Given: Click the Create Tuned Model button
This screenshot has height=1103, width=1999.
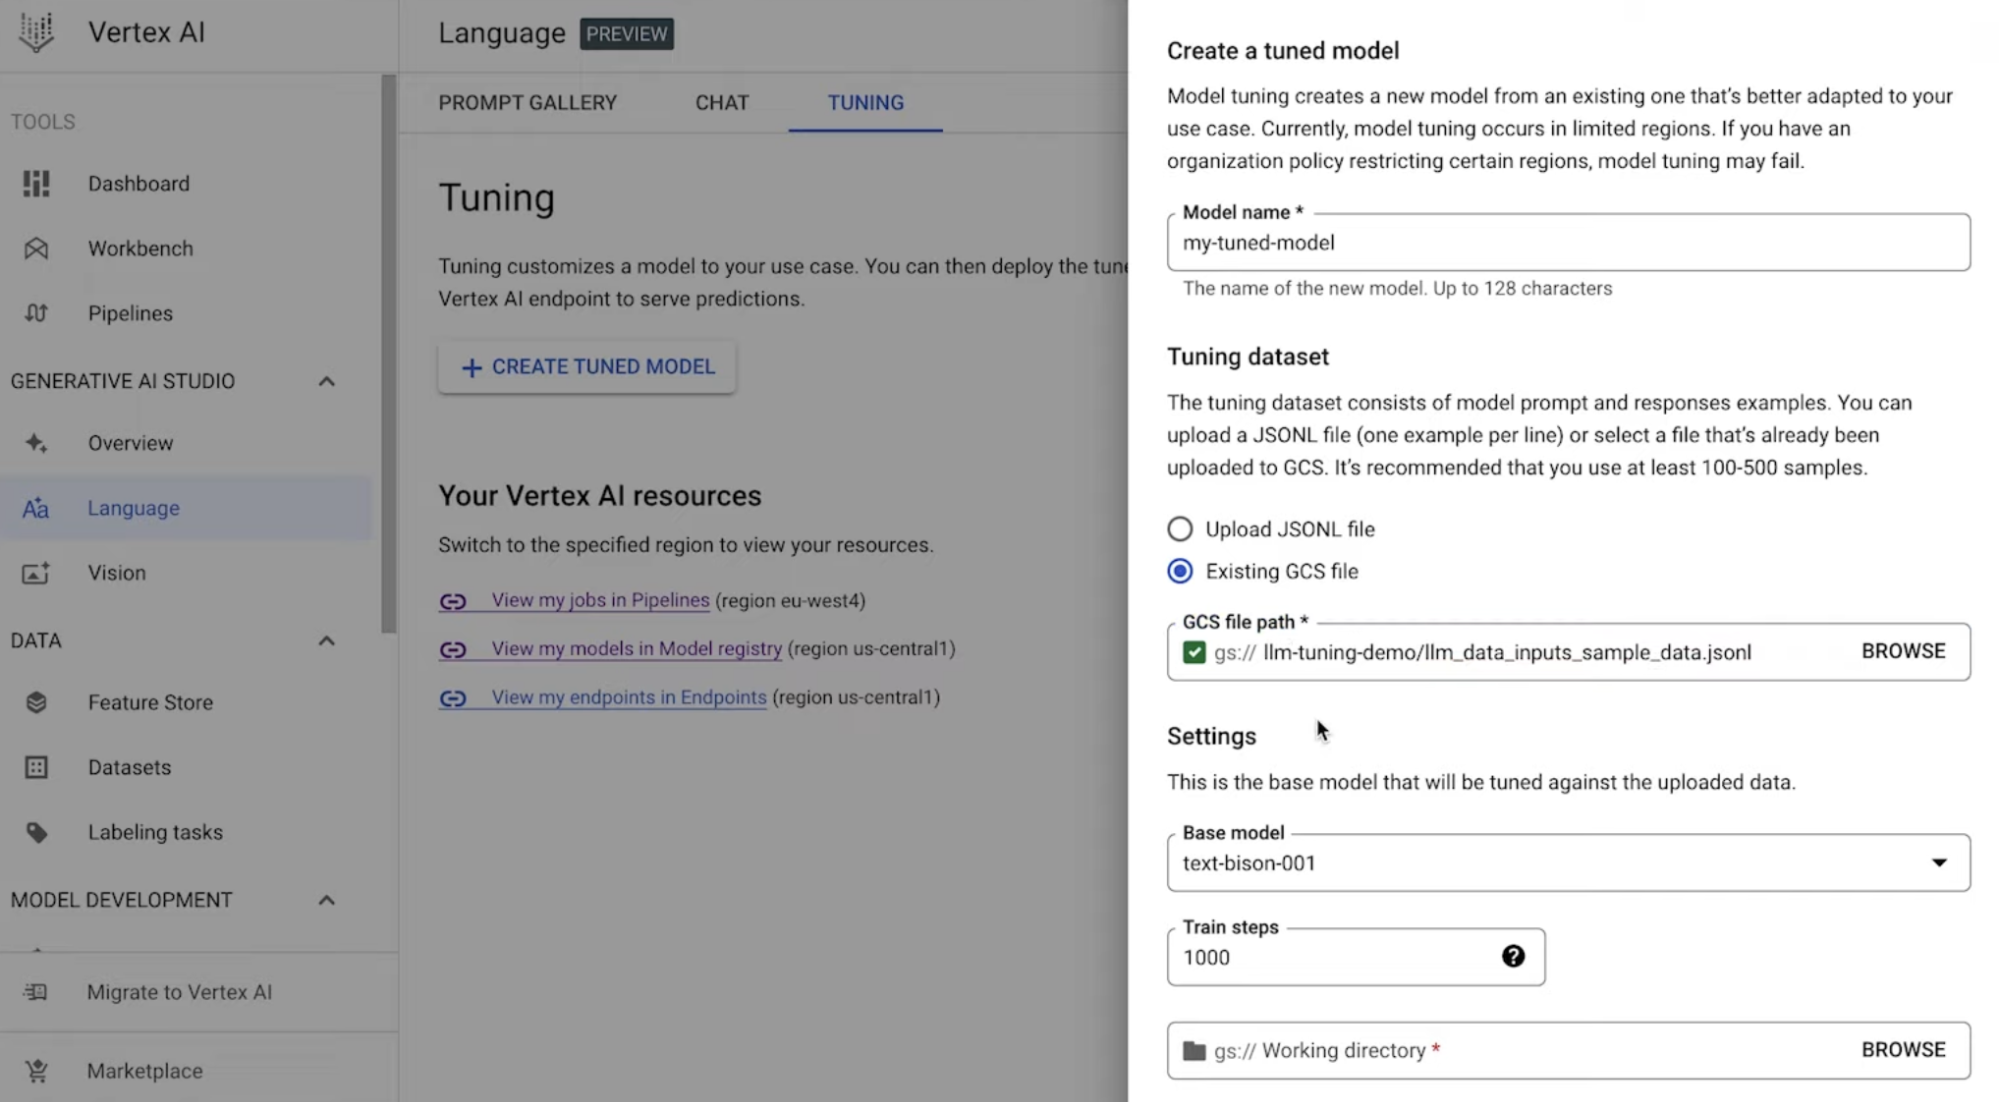Looking at the screenshot, I should [587, 367].
